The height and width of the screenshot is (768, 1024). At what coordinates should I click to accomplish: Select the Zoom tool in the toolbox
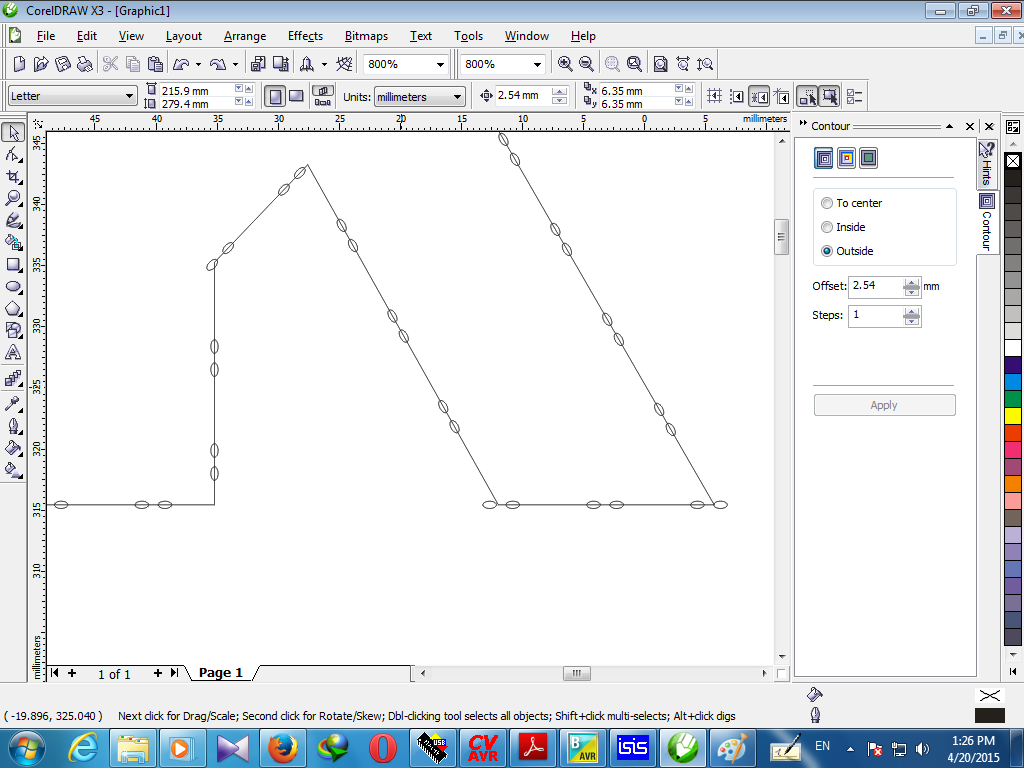[13, 198]
